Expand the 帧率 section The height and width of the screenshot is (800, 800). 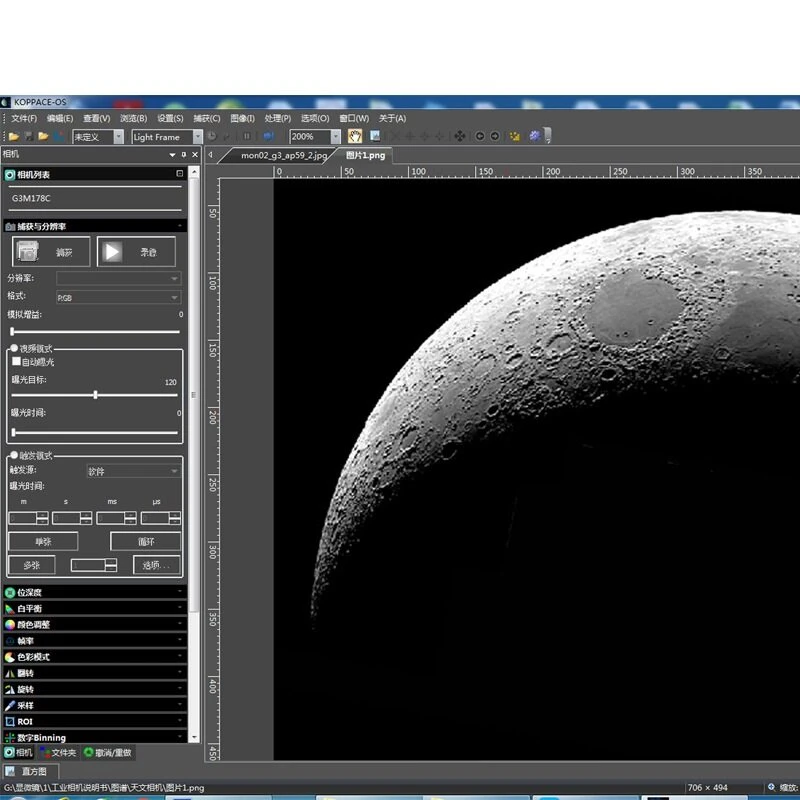coord(95,641)
